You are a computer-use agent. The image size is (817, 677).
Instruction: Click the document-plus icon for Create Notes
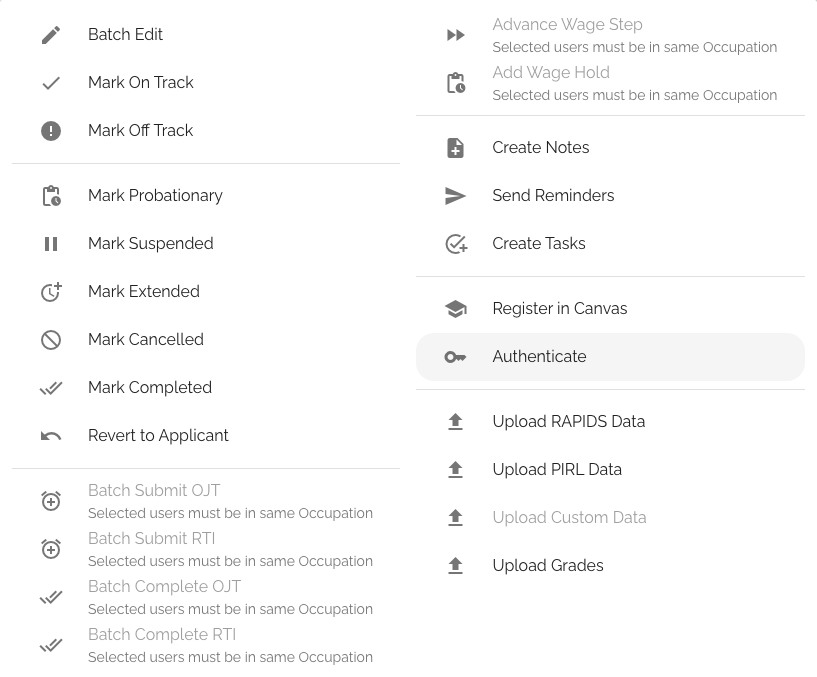pyautogui.click(x=455, y=148)
